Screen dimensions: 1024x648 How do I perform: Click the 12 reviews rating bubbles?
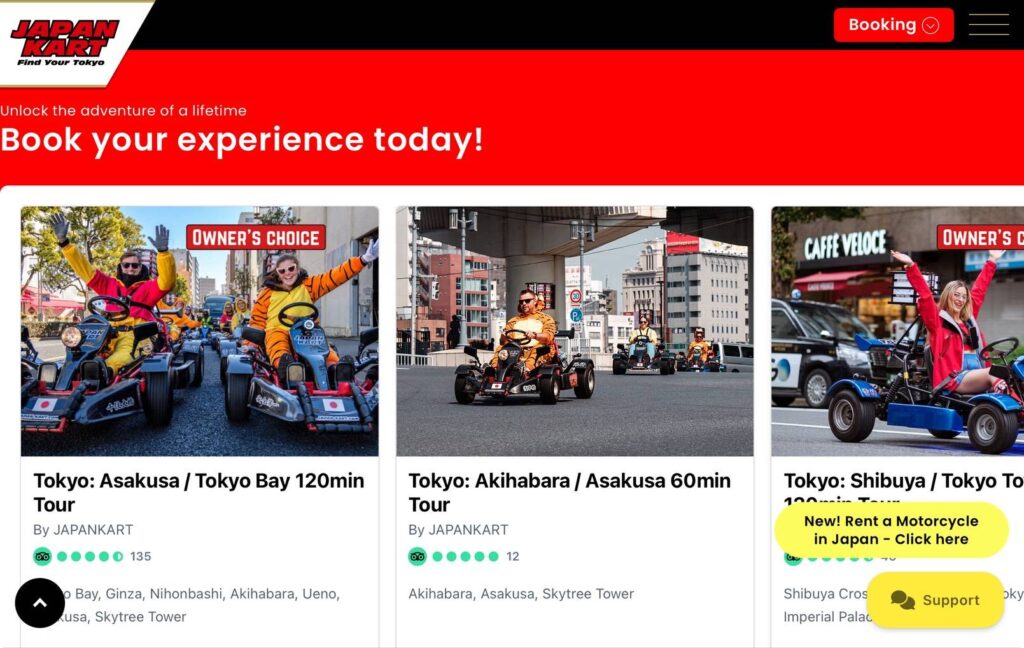point(465,557)
